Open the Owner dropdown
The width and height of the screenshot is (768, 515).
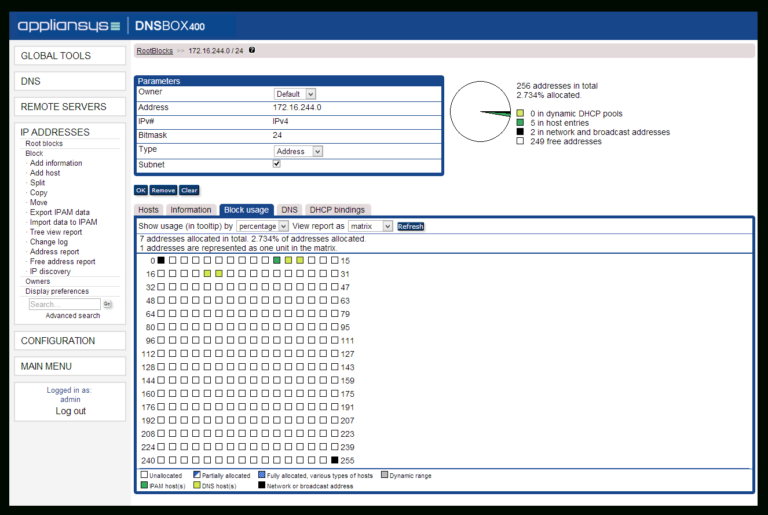[295, 94]
